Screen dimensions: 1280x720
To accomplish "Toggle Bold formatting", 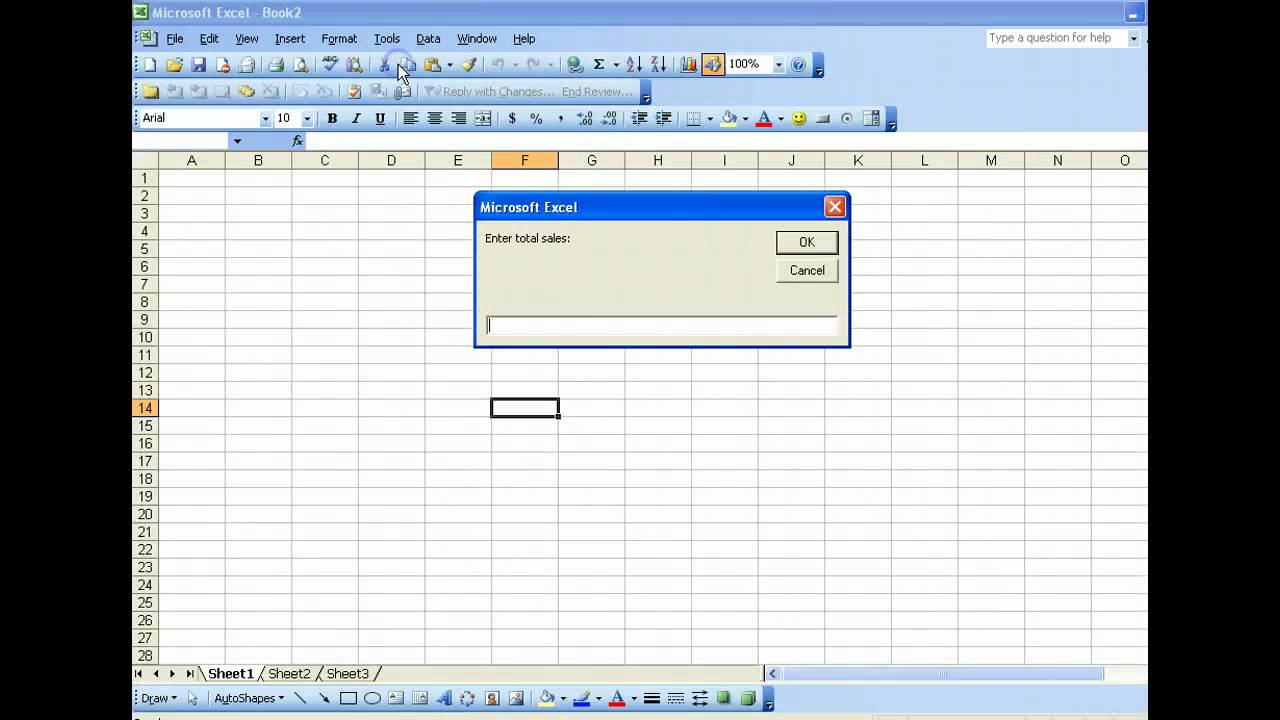I will click(x=332, y=118).
